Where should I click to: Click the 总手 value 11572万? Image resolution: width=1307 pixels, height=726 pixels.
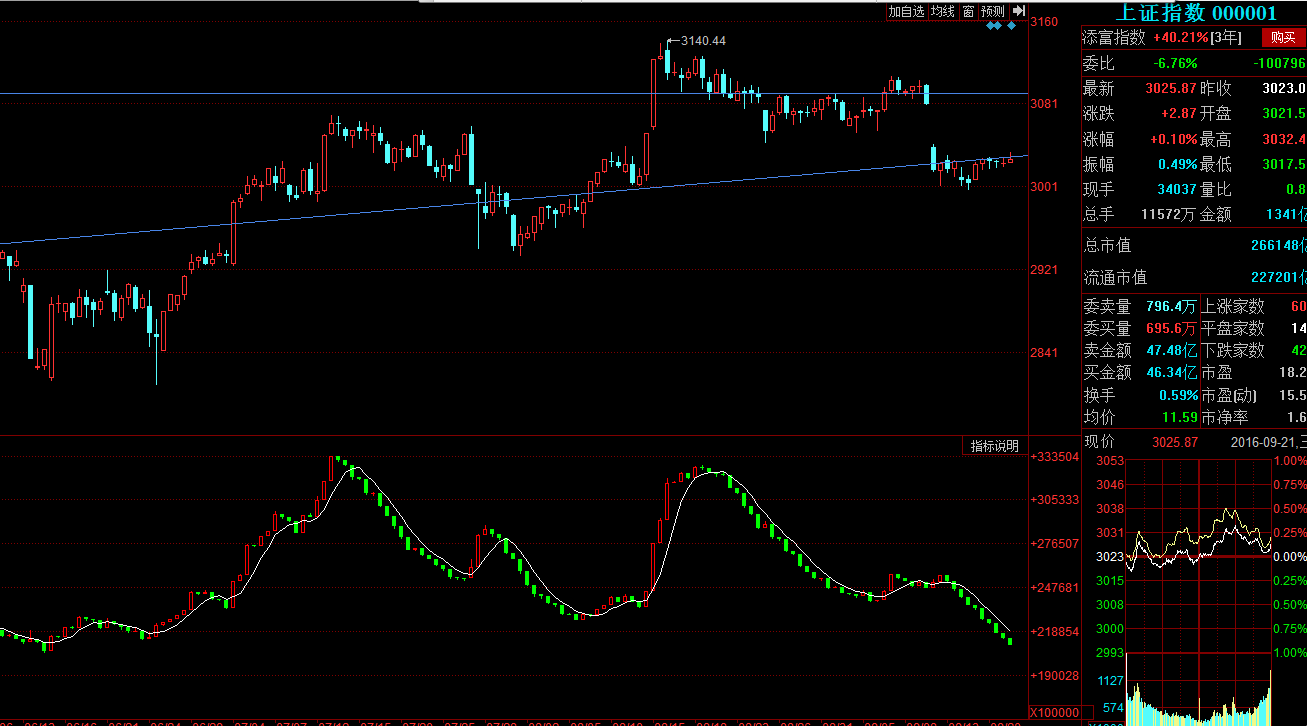[x=1169, y=214]
